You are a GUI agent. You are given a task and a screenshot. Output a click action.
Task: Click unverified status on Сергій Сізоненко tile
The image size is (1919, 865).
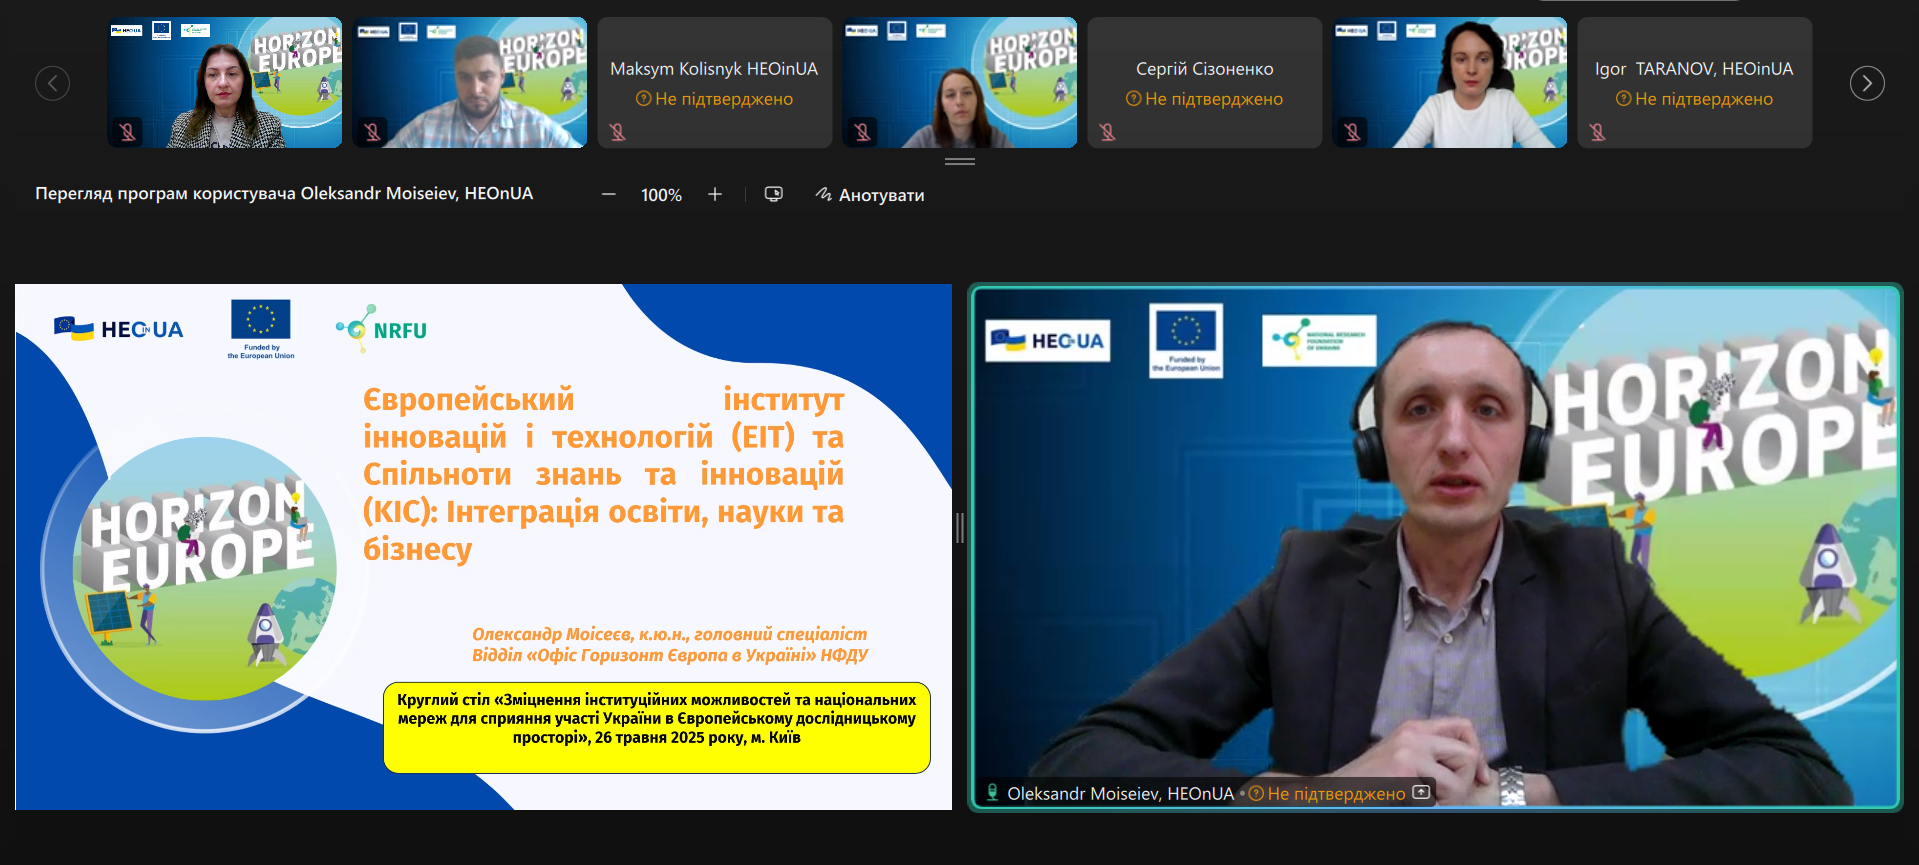[1204, 99]
